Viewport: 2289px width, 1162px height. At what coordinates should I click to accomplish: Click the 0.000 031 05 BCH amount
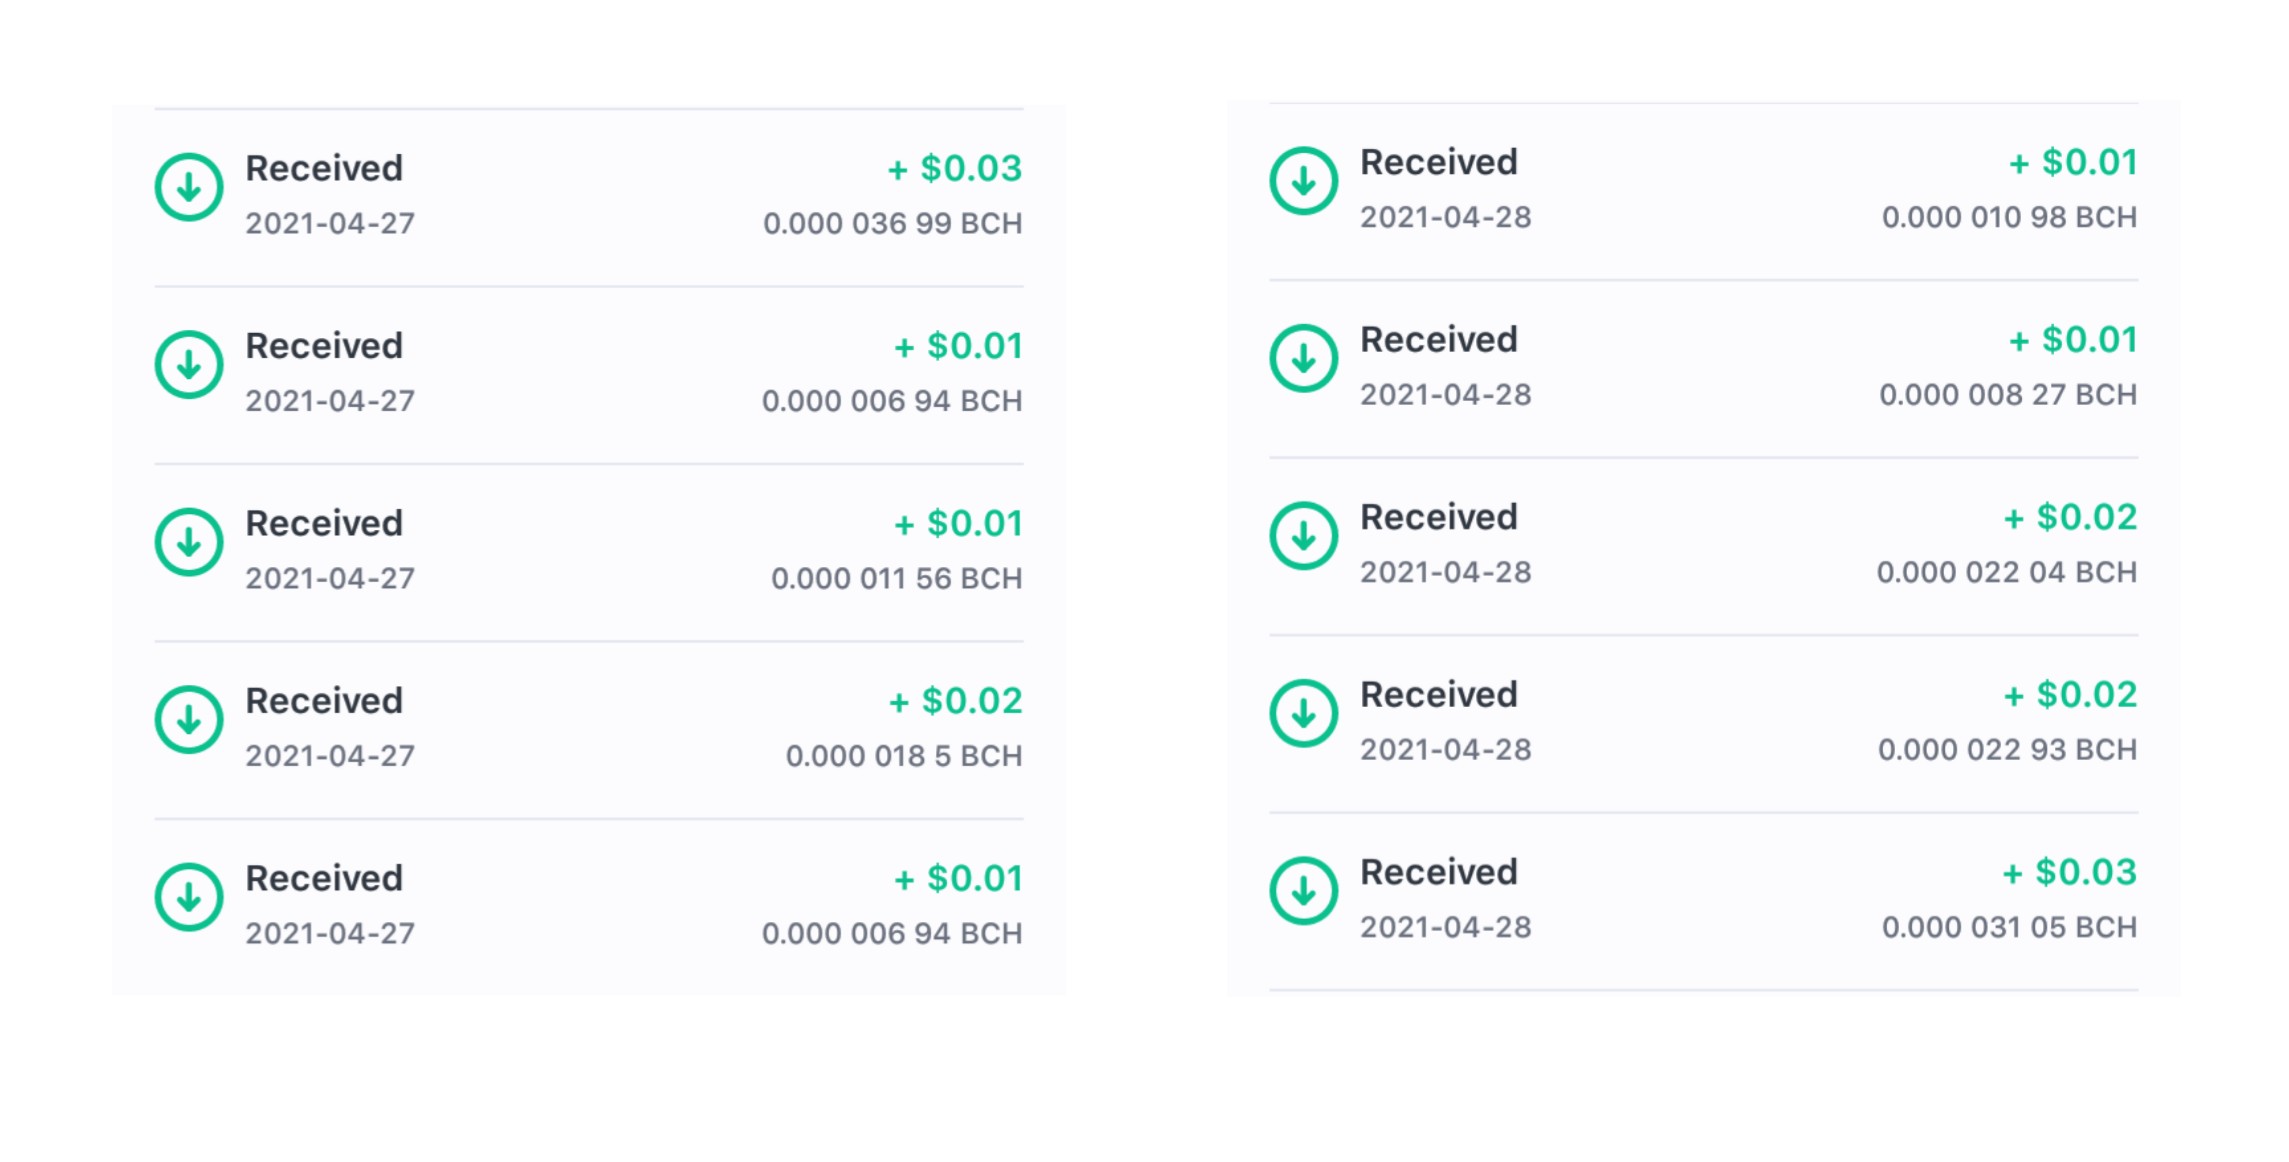(x=2009, y=927)
